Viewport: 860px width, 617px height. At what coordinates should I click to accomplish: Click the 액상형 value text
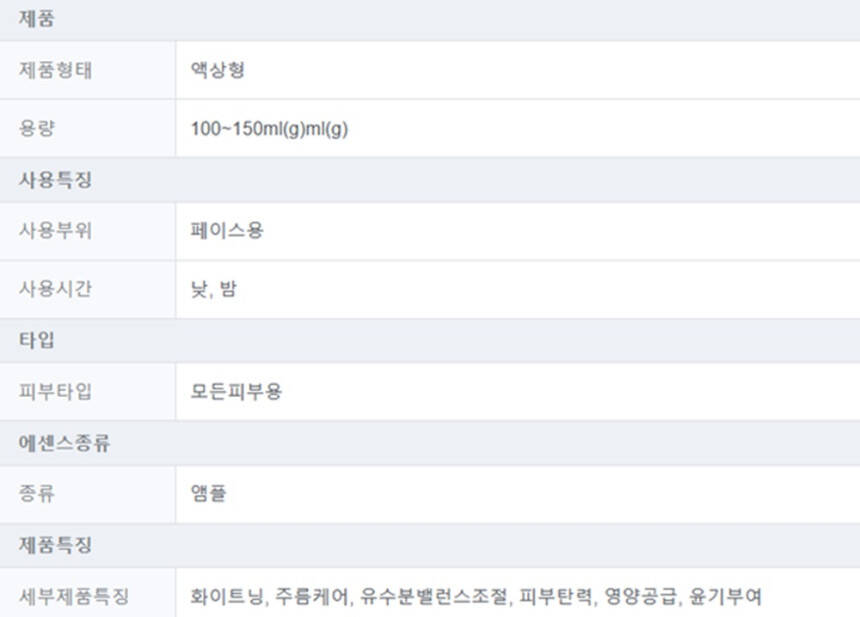click(218, 70)
